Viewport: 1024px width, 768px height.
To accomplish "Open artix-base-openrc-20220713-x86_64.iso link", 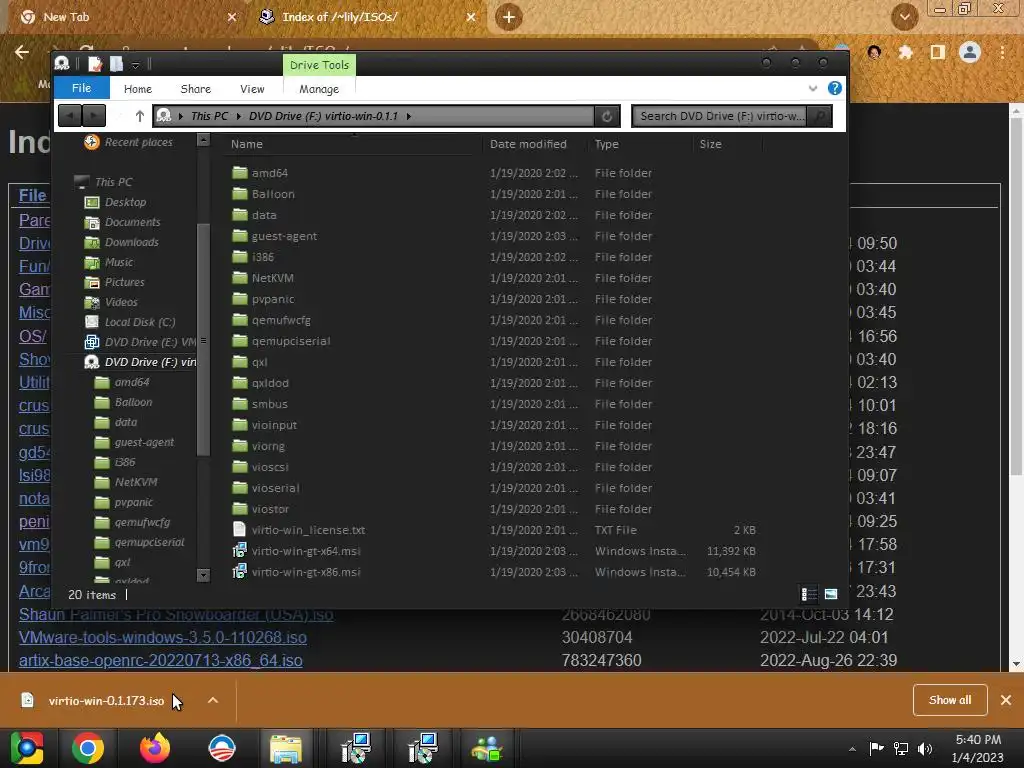I will point(161,660).
